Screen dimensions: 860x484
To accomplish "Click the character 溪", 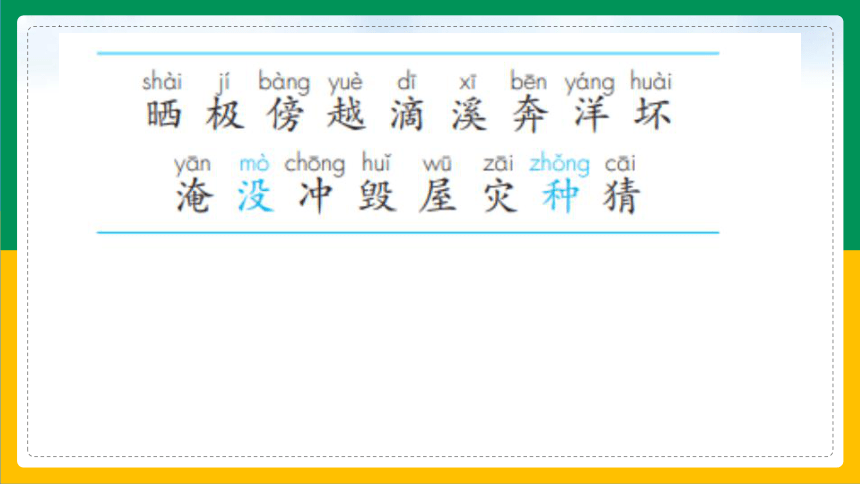I will click(x=469, y=115).
